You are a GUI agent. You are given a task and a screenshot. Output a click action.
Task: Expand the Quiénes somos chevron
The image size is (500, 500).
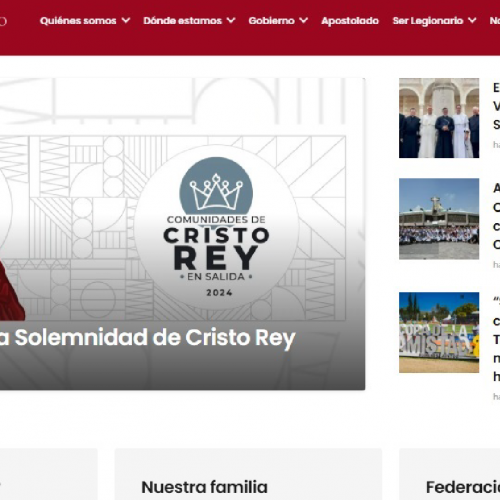pyautogui.click(x=126, y=21)
